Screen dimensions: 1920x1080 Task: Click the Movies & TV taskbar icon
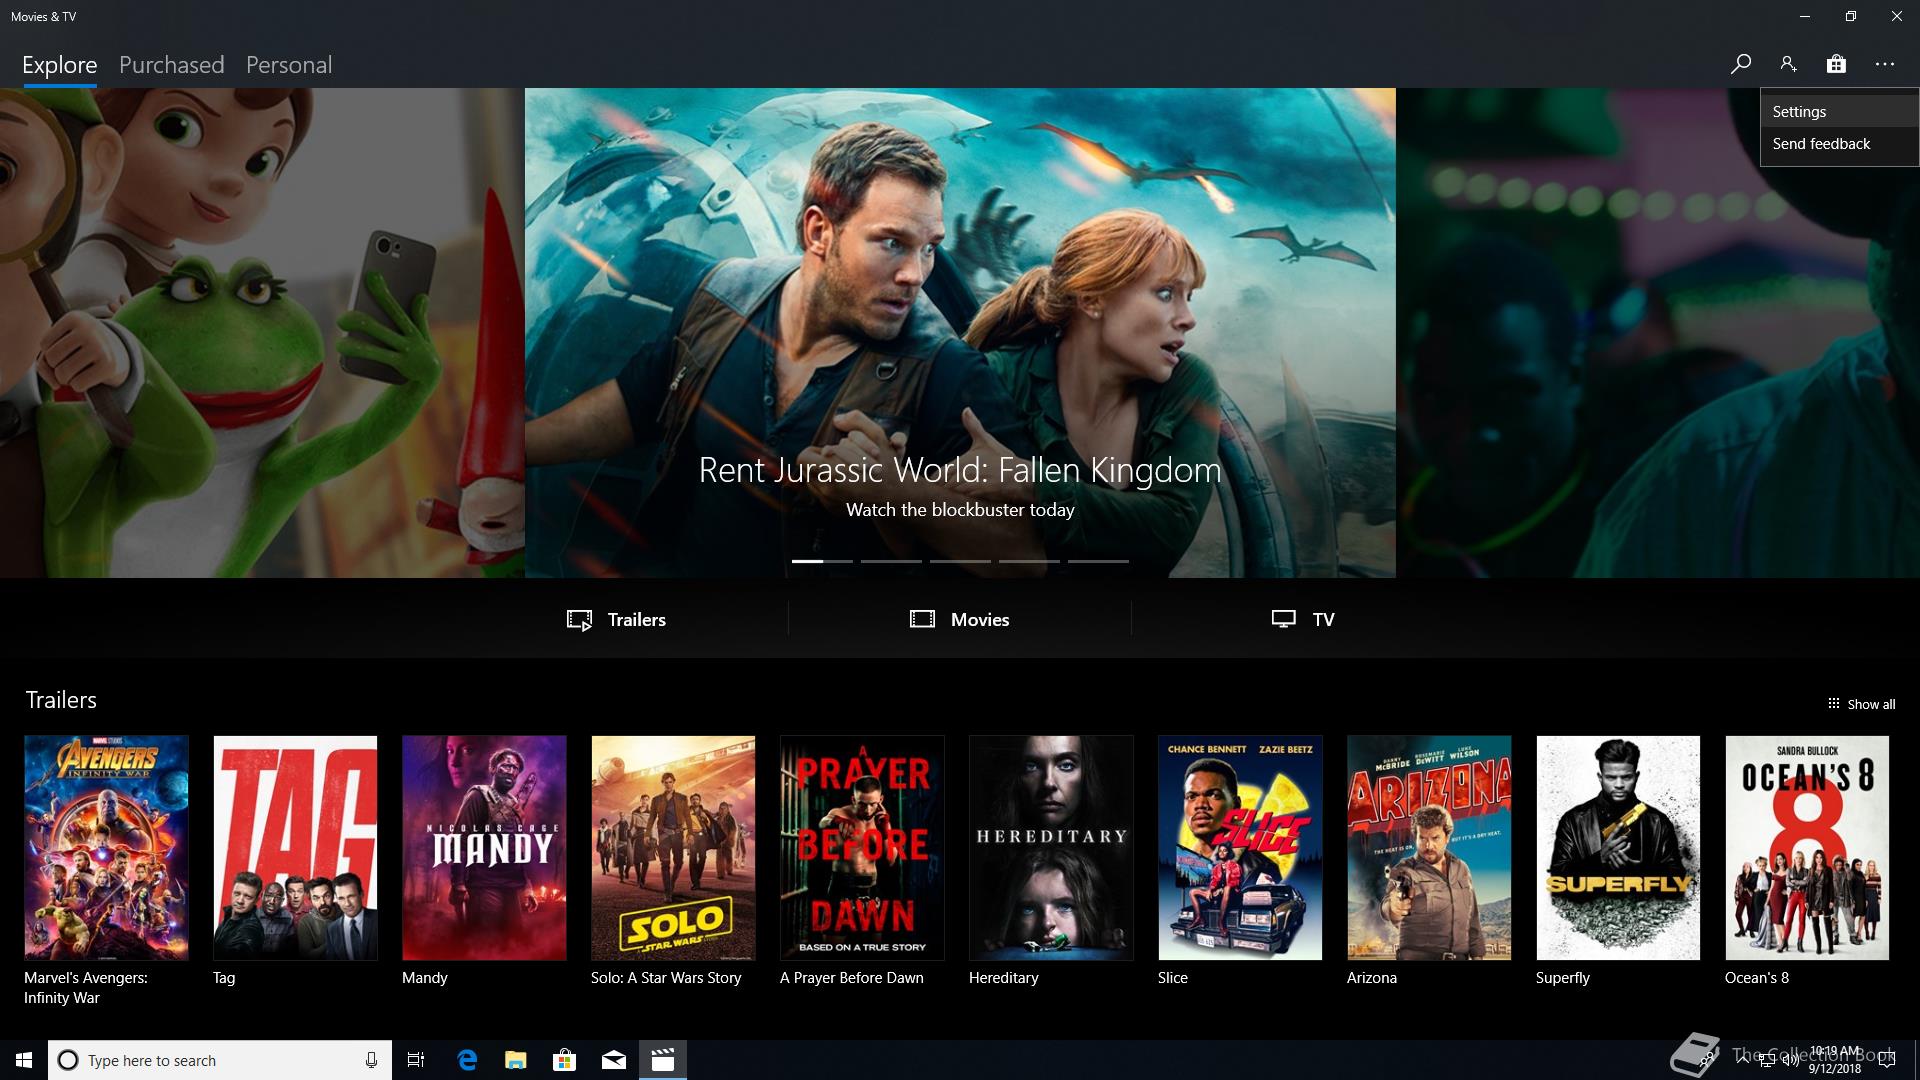[x=663, y=1060]
